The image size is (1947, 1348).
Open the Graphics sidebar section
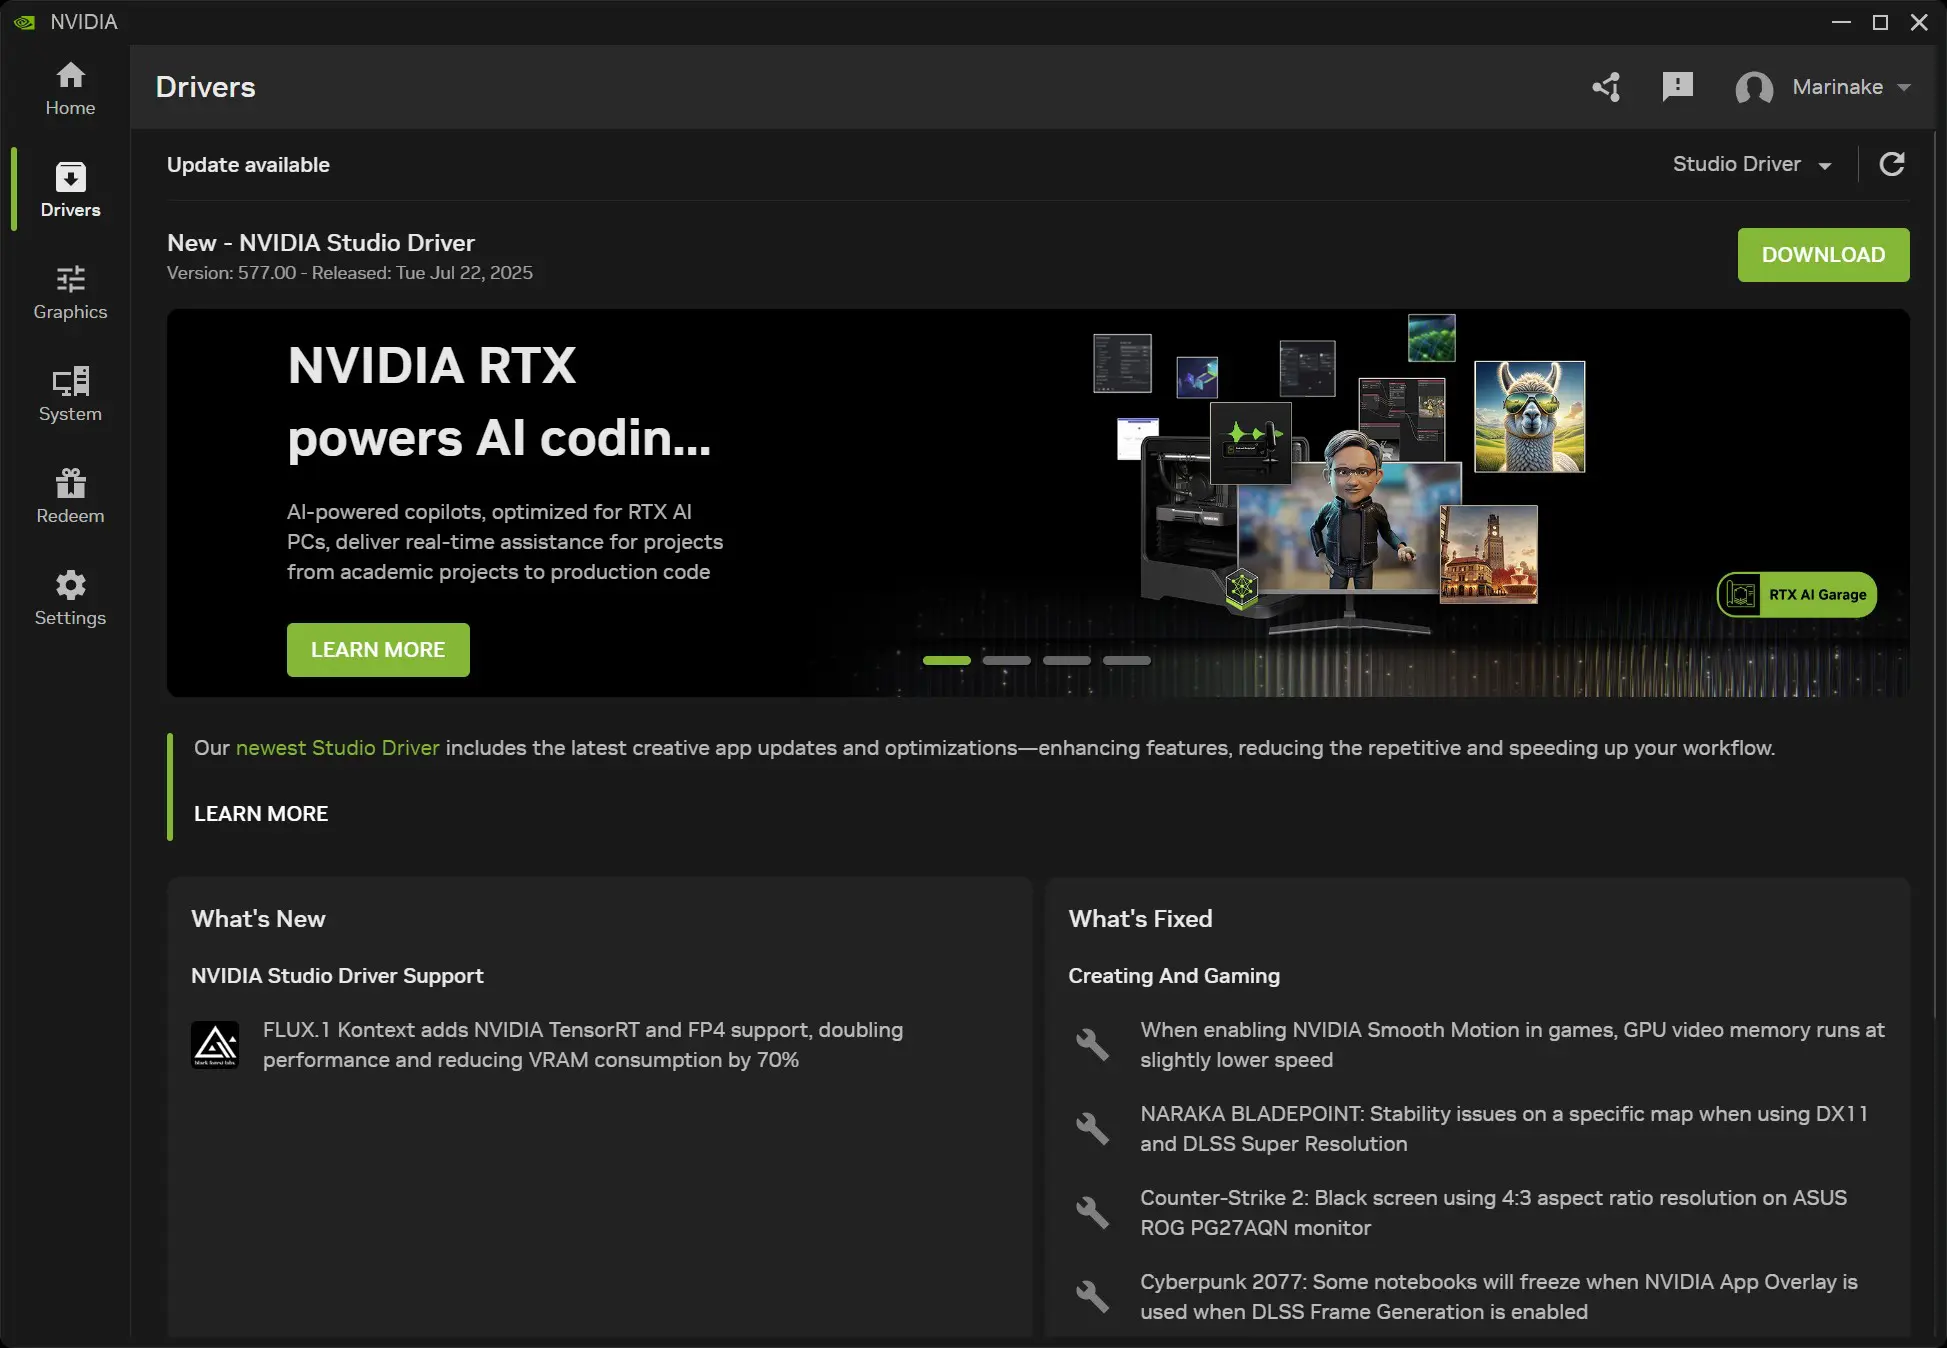click(70, 292)
